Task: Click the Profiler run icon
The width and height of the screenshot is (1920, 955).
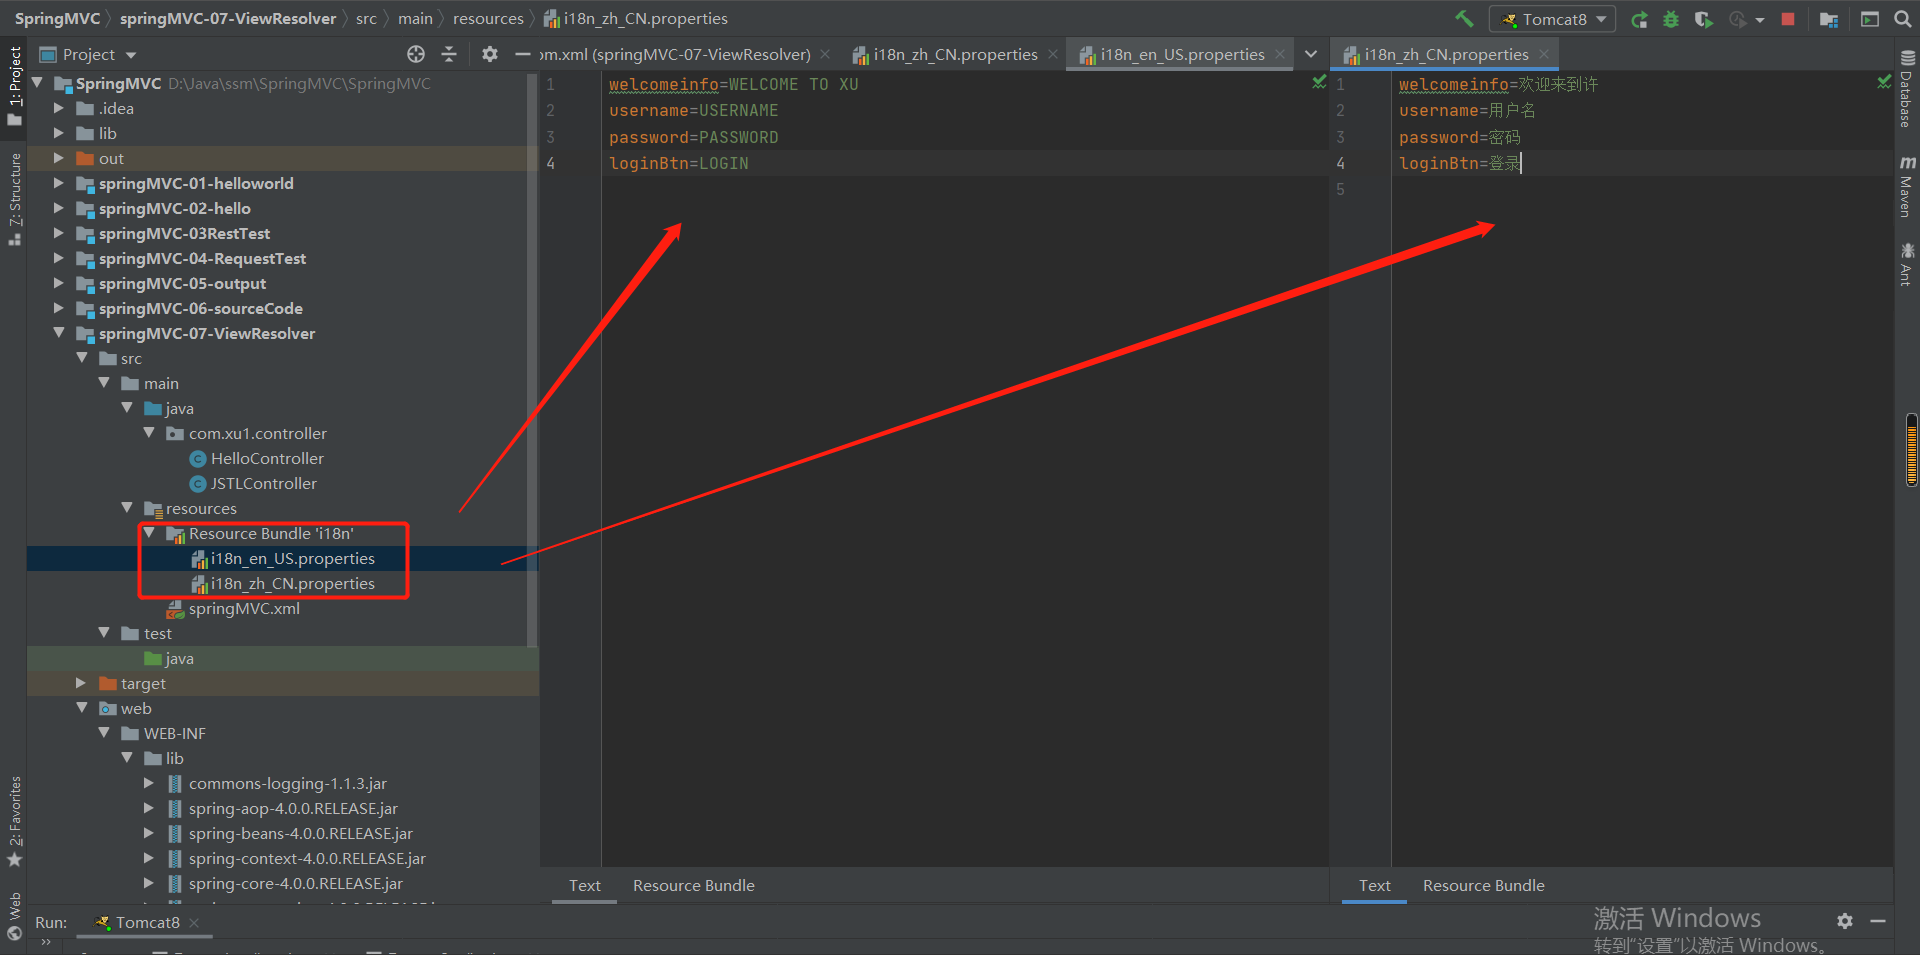Action: click(1738, 19)
